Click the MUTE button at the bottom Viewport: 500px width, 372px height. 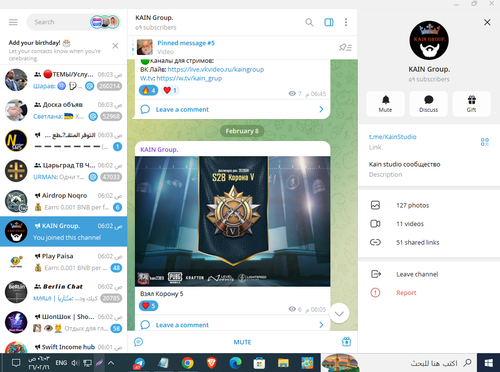242,342
